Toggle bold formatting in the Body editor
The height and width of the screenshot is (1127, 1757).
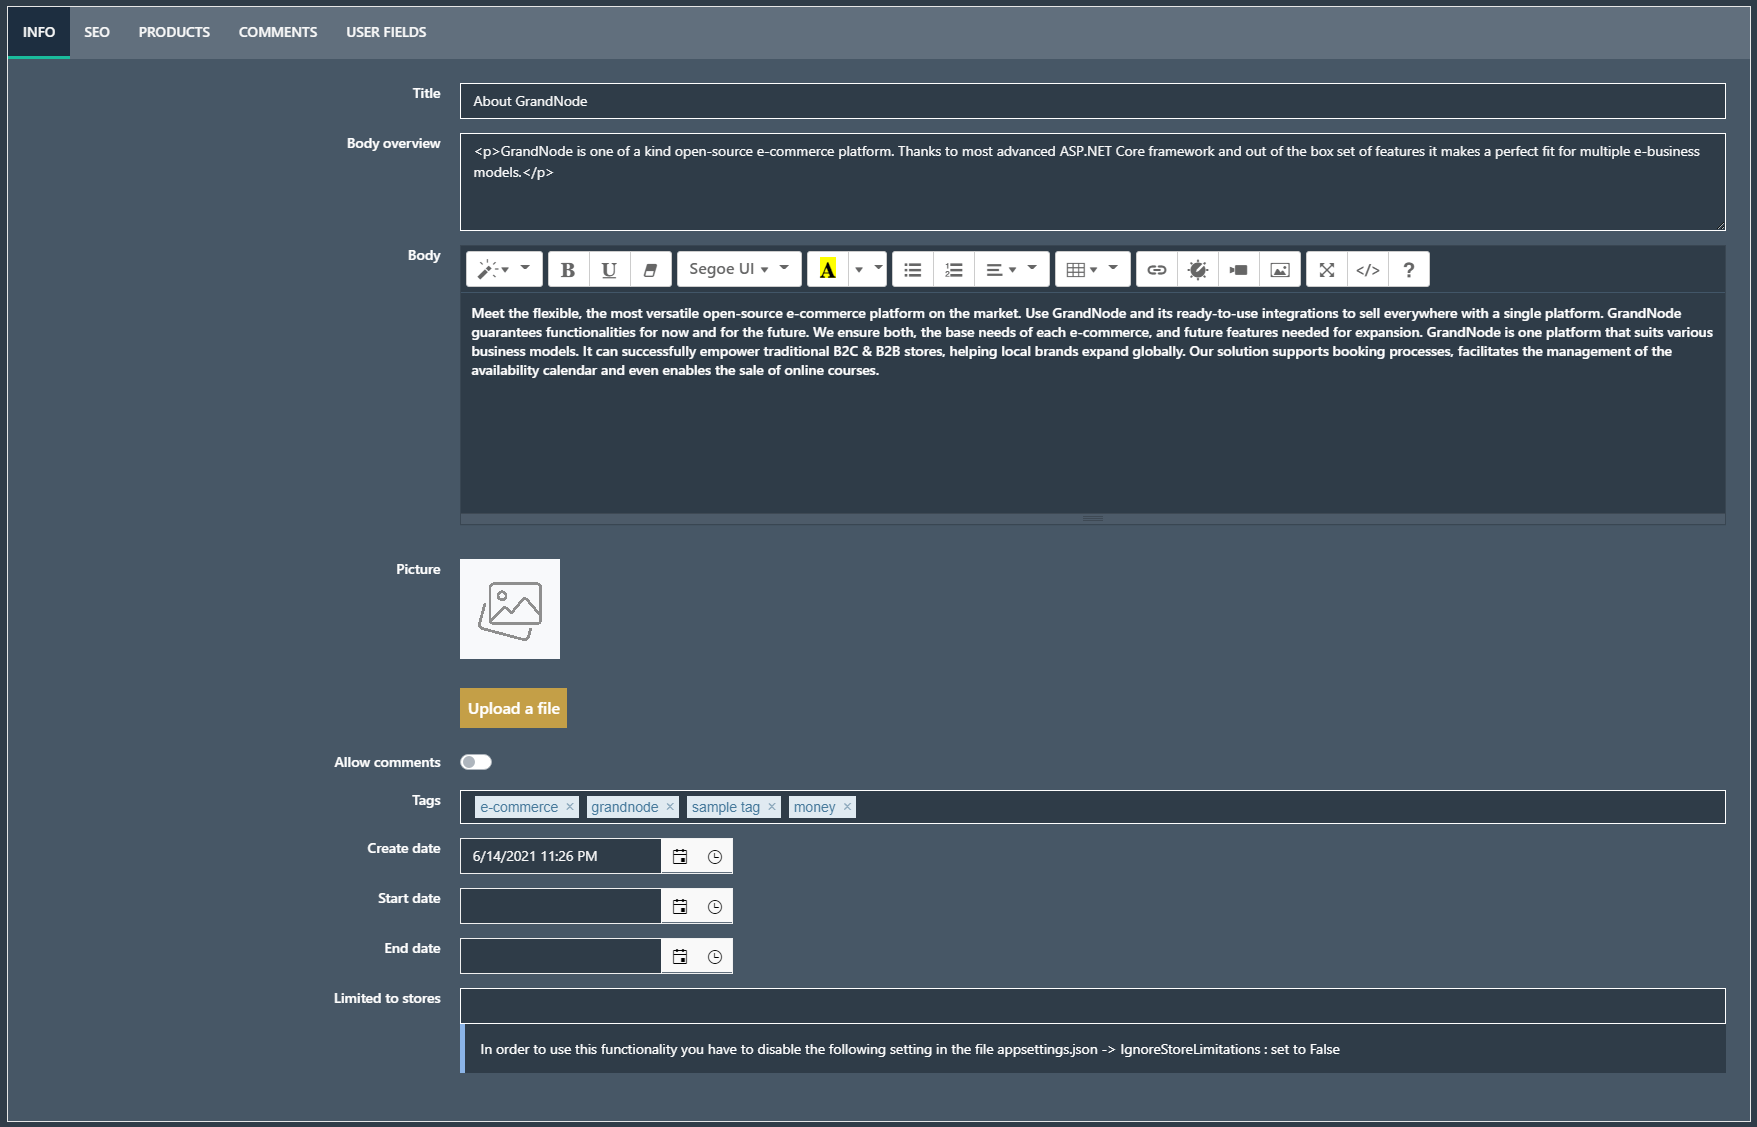pyautogui.click(x=568, y=269)
